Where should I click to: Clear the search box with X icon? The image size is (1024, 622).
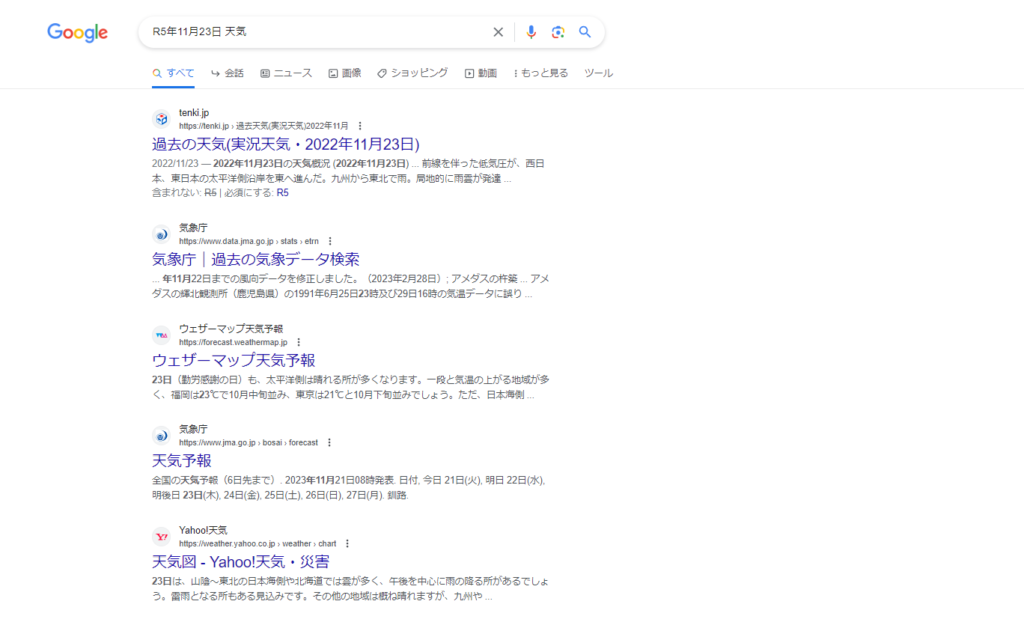[x=498, y=32]
